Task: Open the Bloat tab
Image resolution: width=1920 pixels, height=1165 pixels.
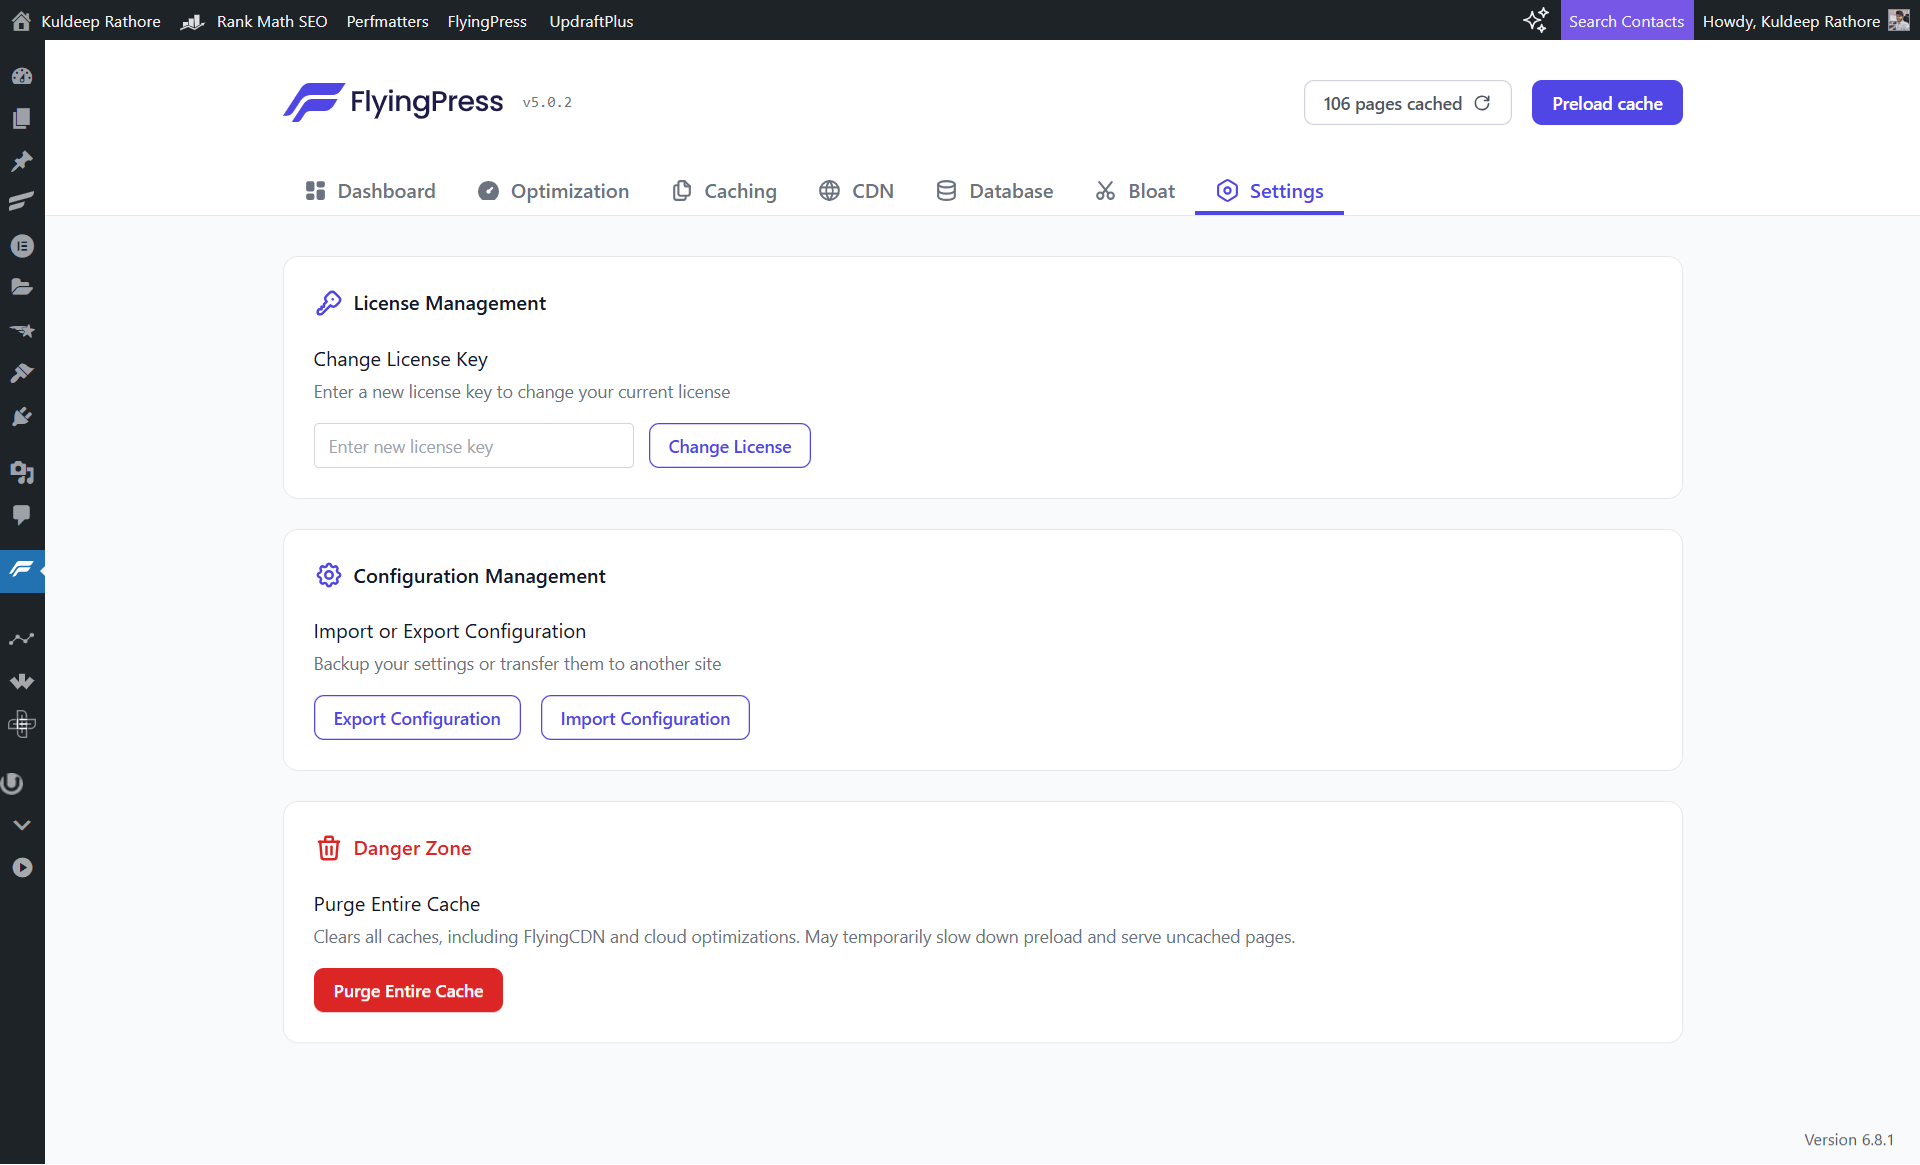Action: pos(1135,191)
